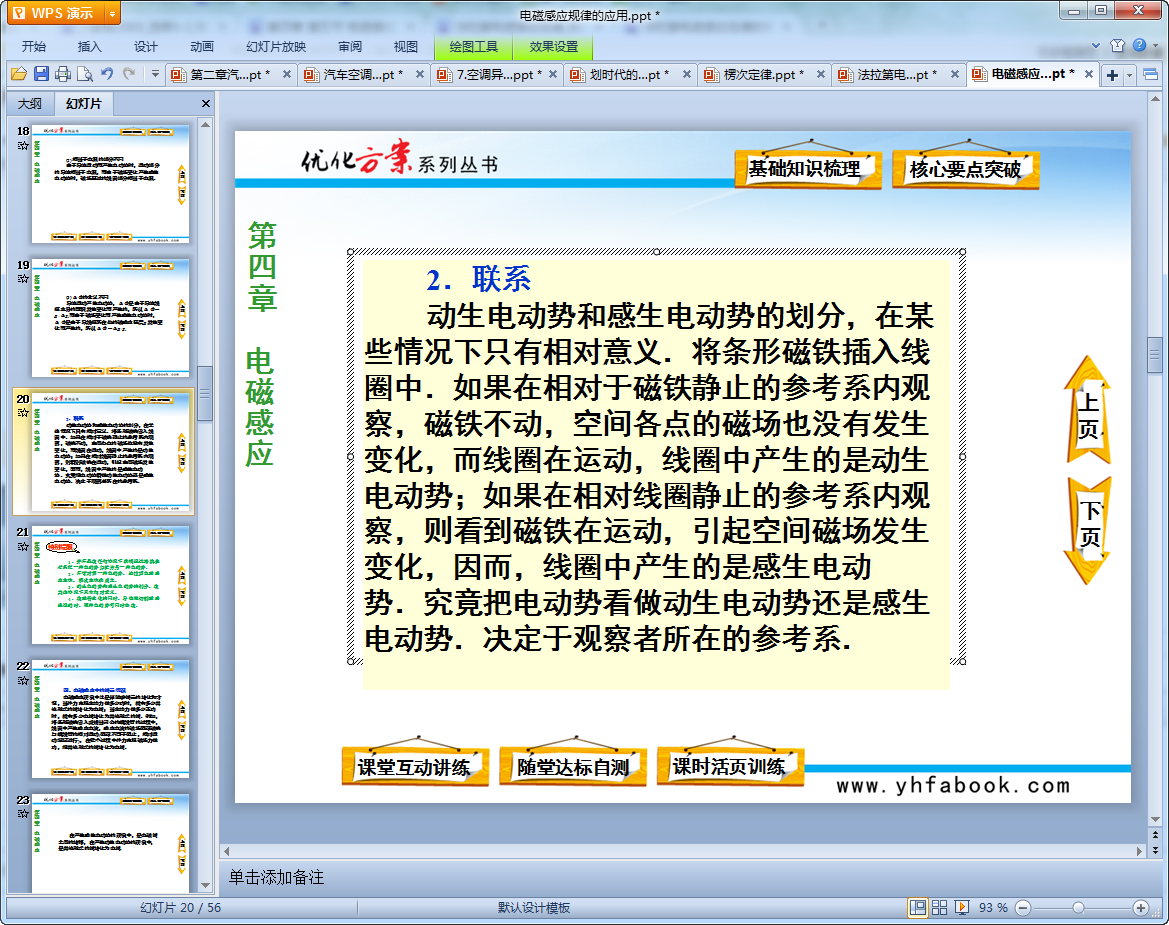1169x925 pixels.
Task: Save the presentation with the floppy disk icon
Action: click(x=41, y=74)
